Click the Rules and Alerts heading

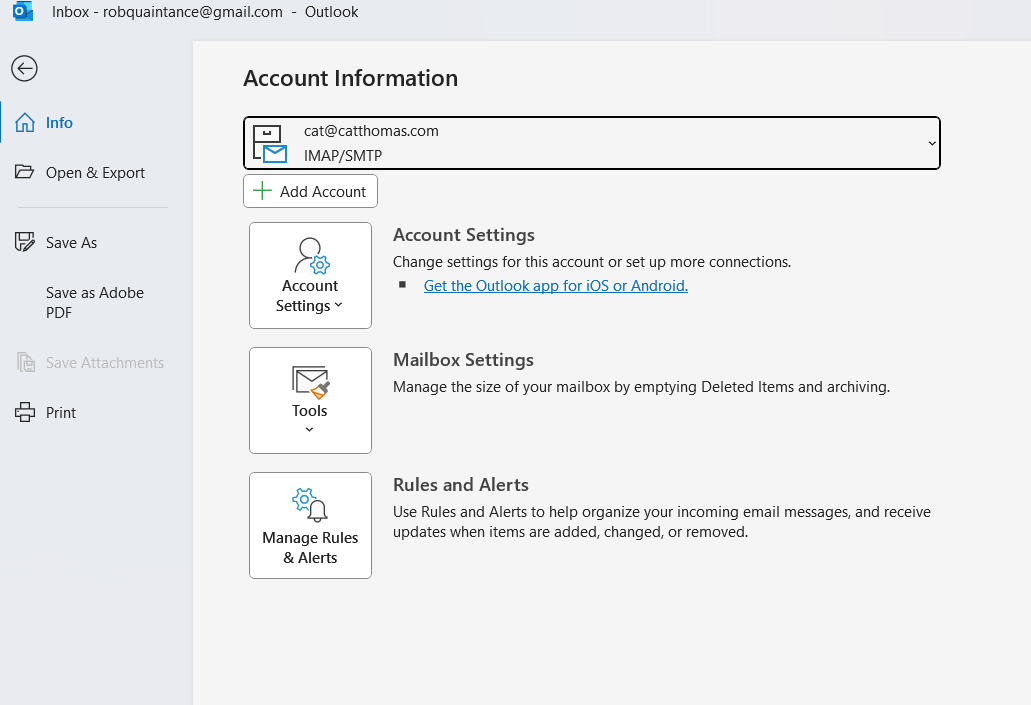click(x=461, y=485)
